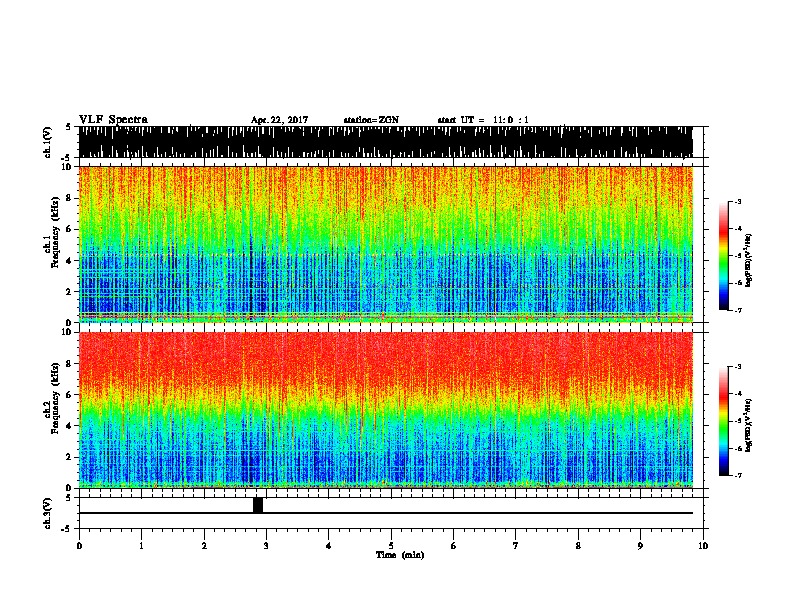
Task: Click the ch.1 spectrogram colorbar
Action: point(724,256)
